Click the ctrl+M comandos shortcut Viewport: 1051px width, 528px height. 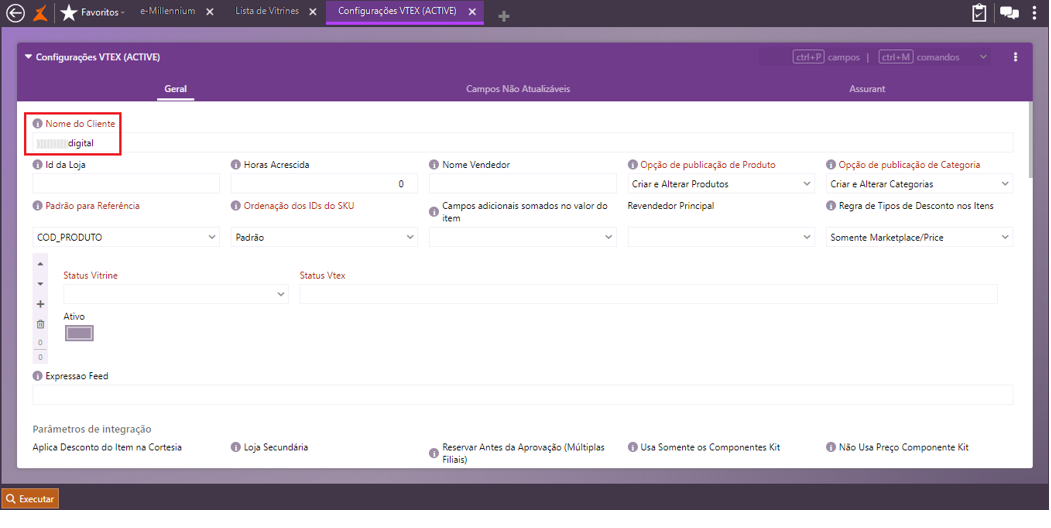tap(919, 58)
